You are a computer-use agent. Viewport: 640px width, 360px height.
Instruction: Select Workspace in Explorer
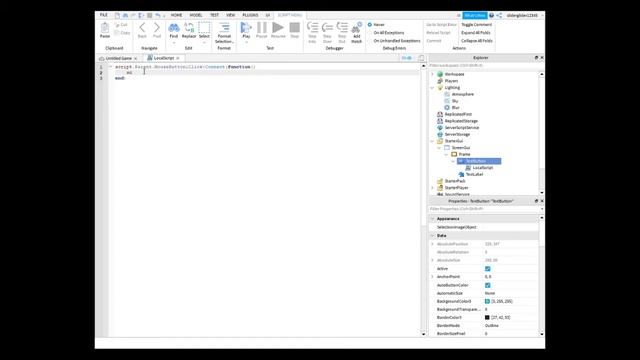(454, 74)
